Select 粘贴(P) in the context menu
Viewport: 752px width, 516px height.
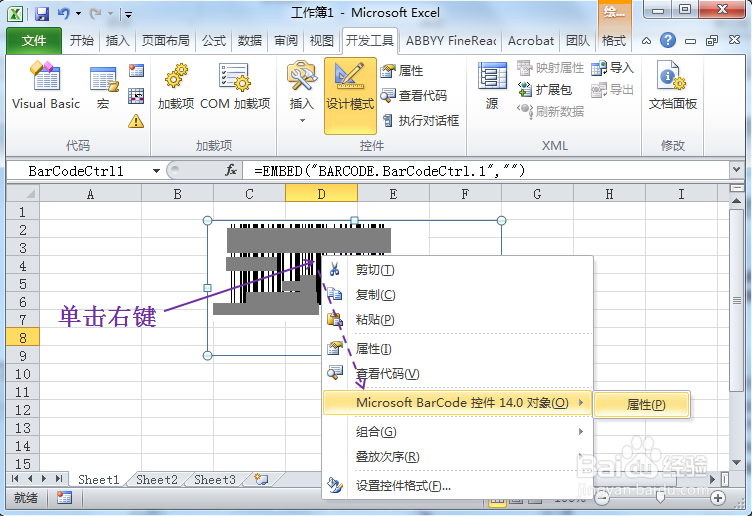(458, 319)
